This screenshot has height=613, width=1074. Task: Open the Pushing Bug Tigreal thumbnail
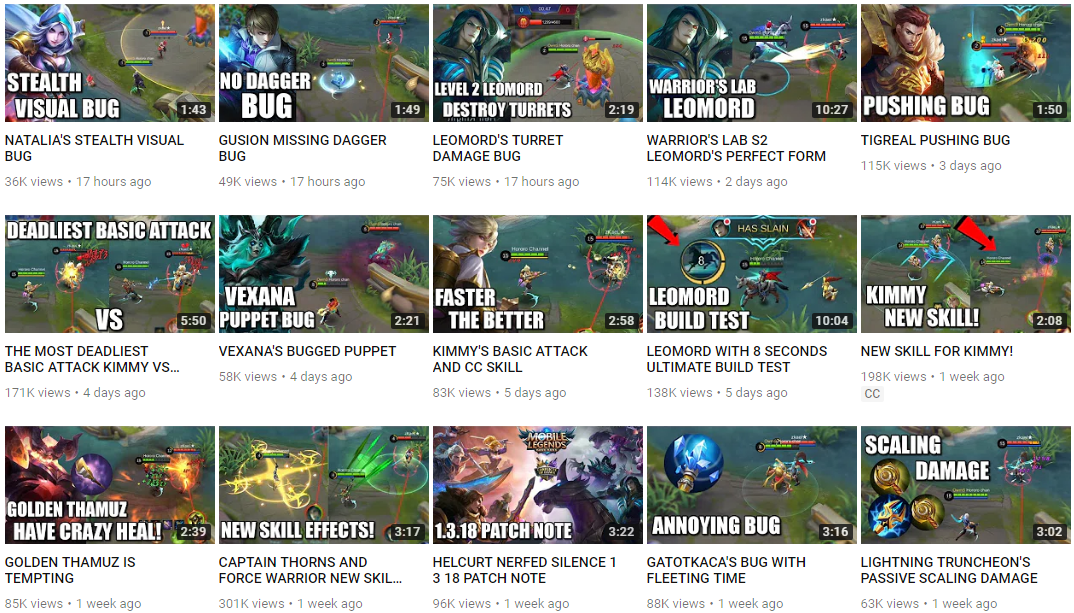click(x=966, y=63)
